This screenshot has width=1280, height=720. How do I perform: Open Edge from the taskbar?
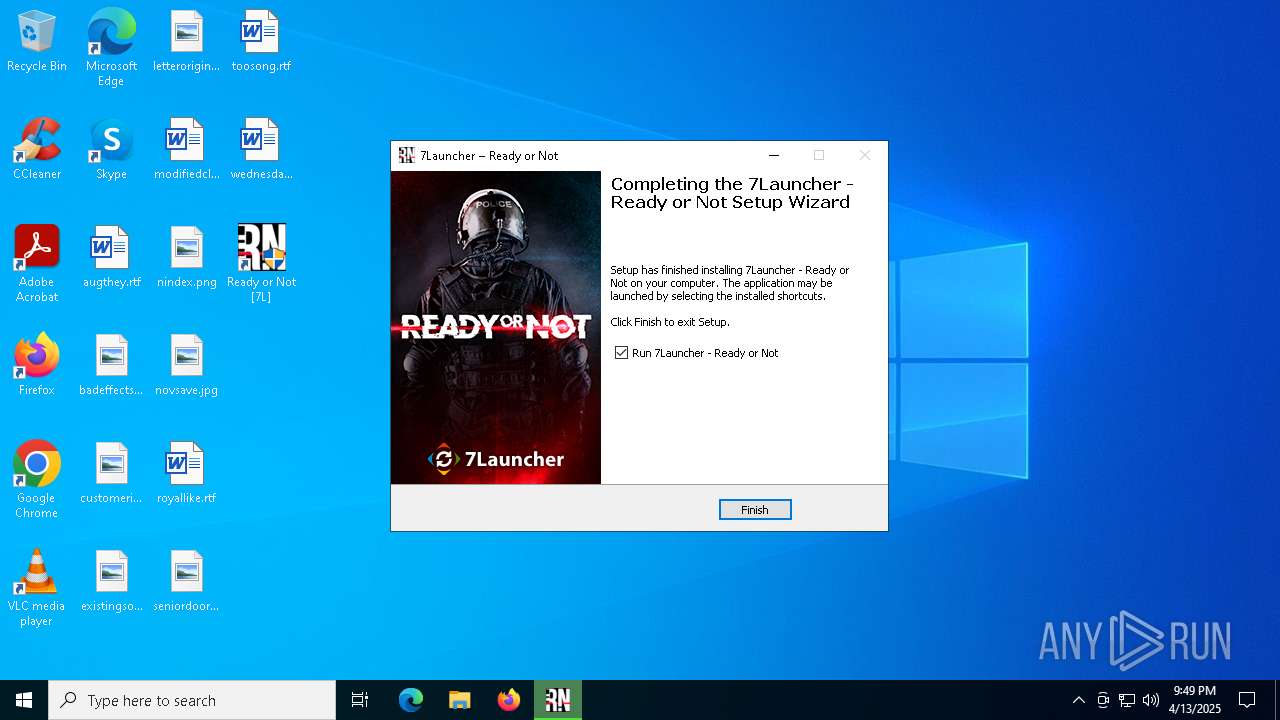coord(411,700)
